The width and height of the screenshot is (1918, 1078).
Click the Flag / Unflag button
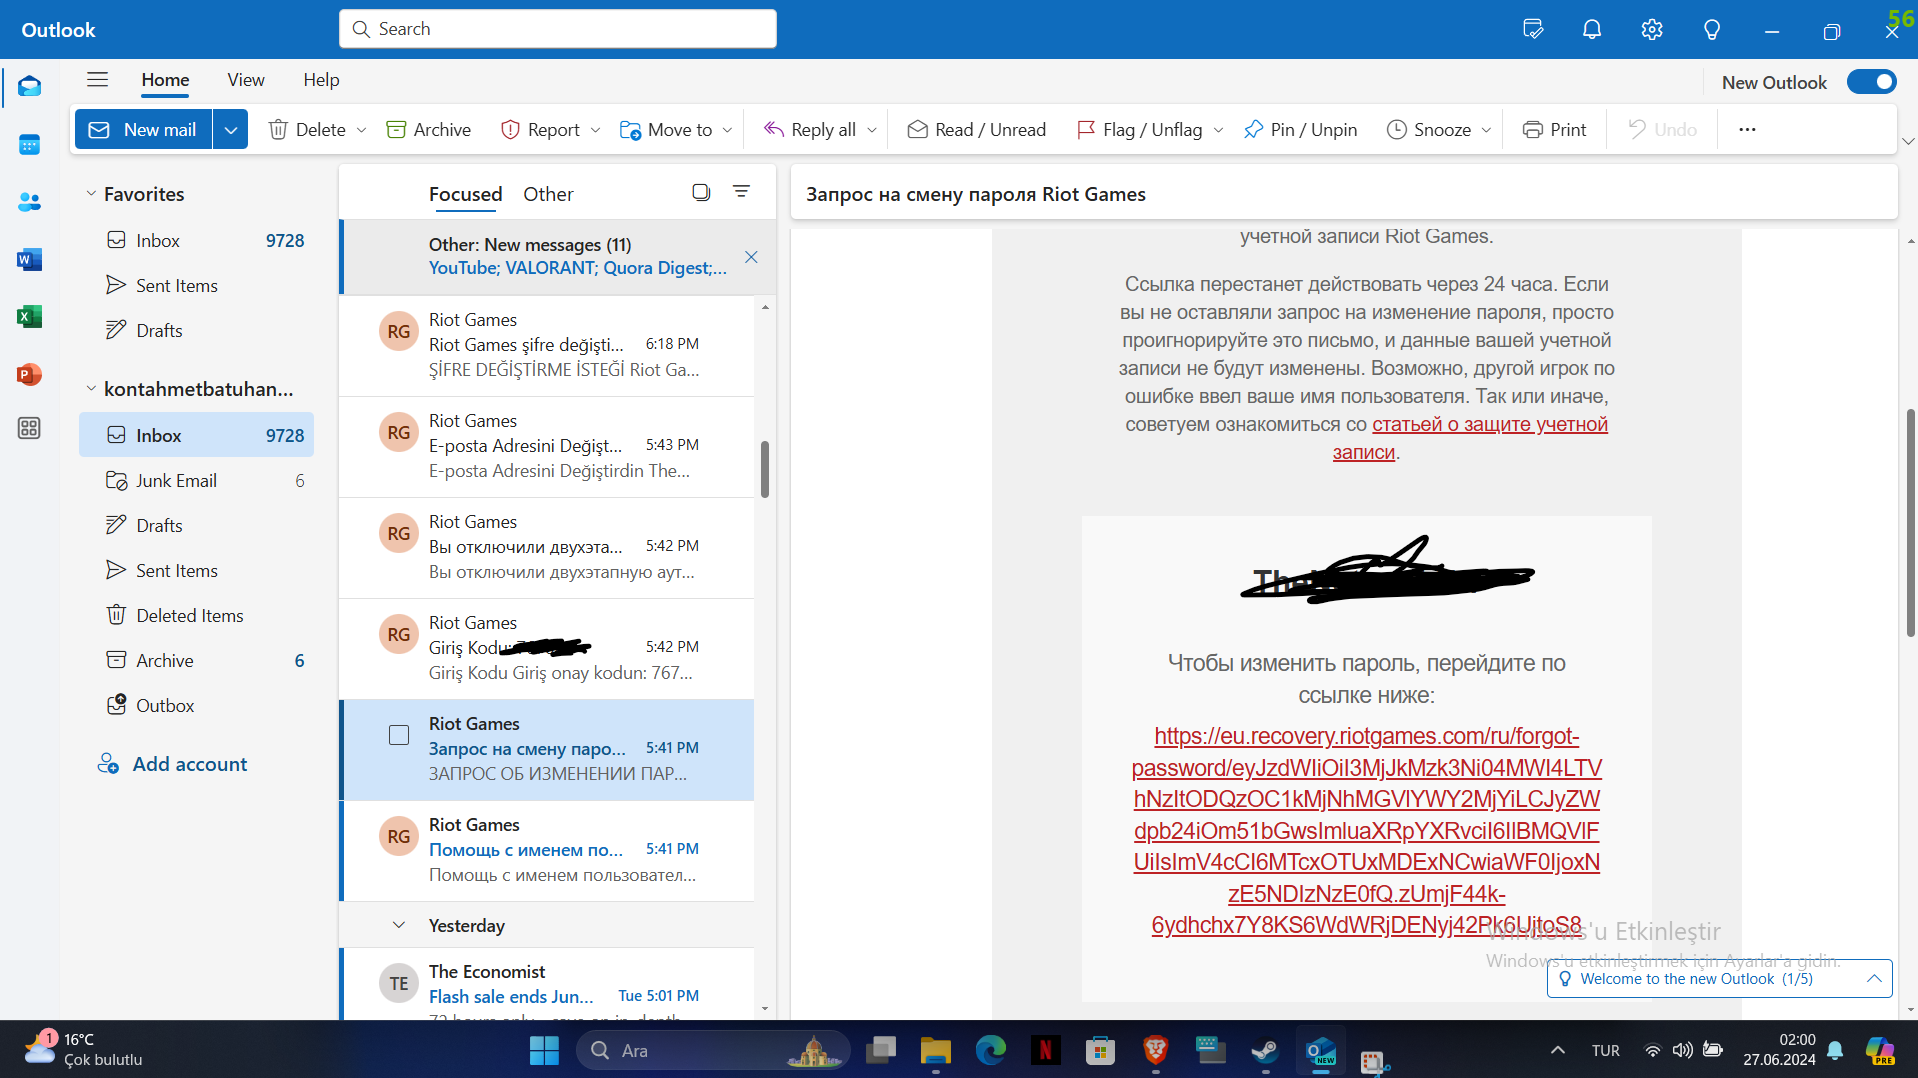[x=1139, y=130]
